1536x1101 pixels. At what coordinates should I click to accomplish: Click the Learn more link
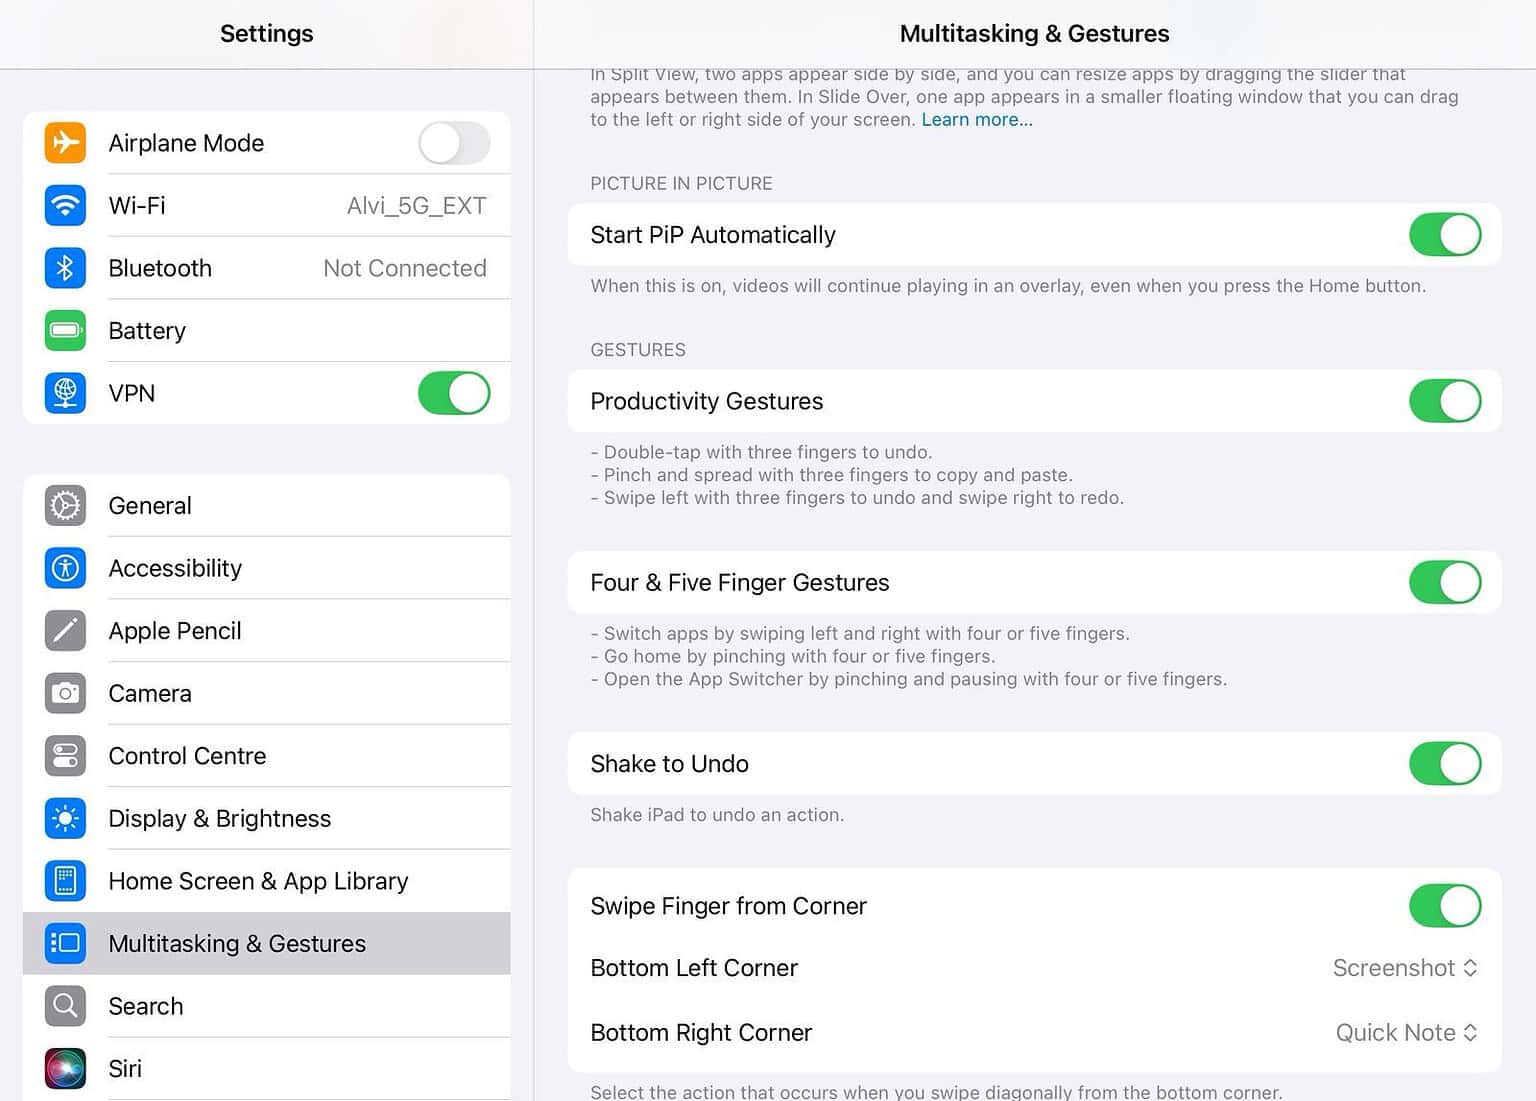point(976,119)
